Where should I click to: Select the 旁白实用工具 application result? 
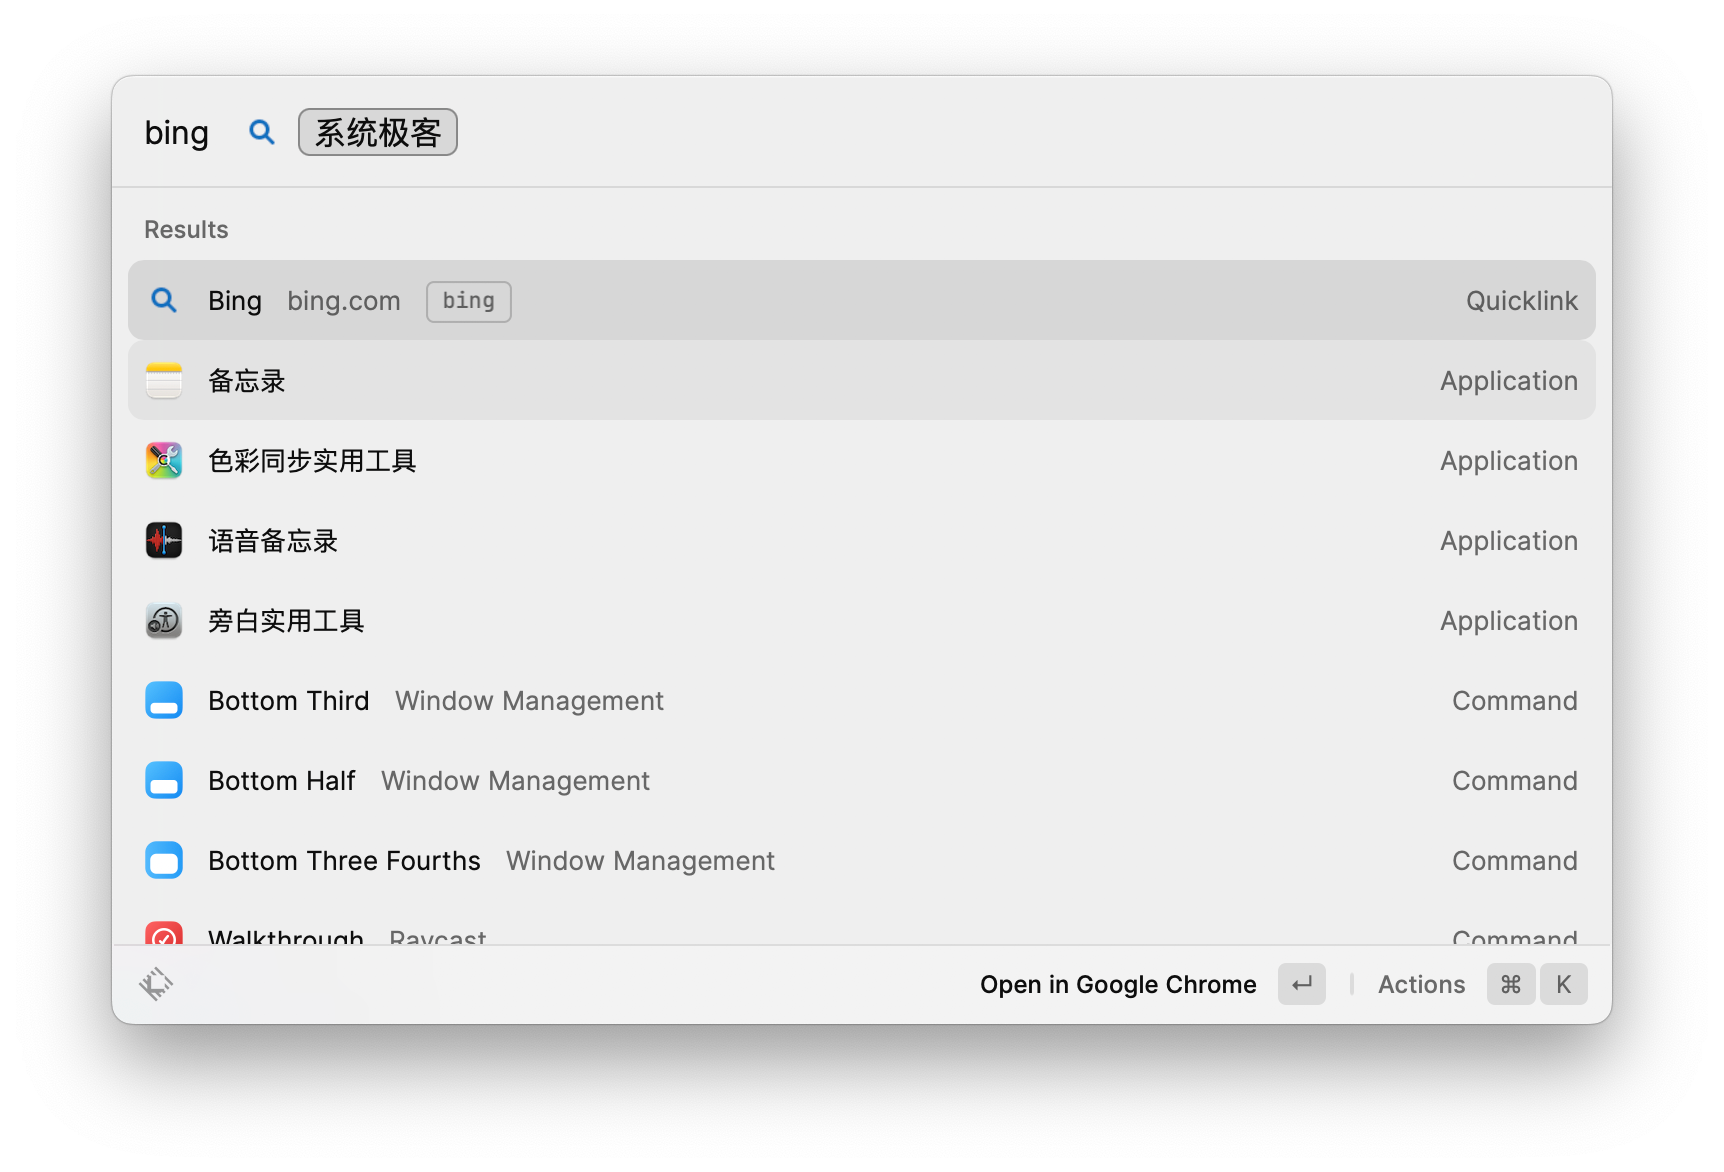[862, 620]
